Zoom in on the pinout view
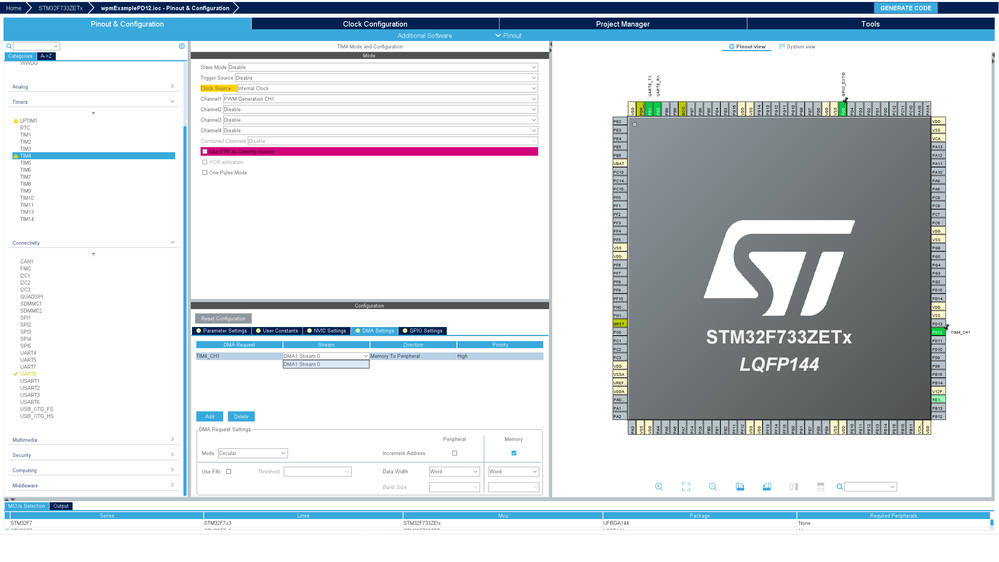This screenshot has width=999, height=562. coord(659,487)
